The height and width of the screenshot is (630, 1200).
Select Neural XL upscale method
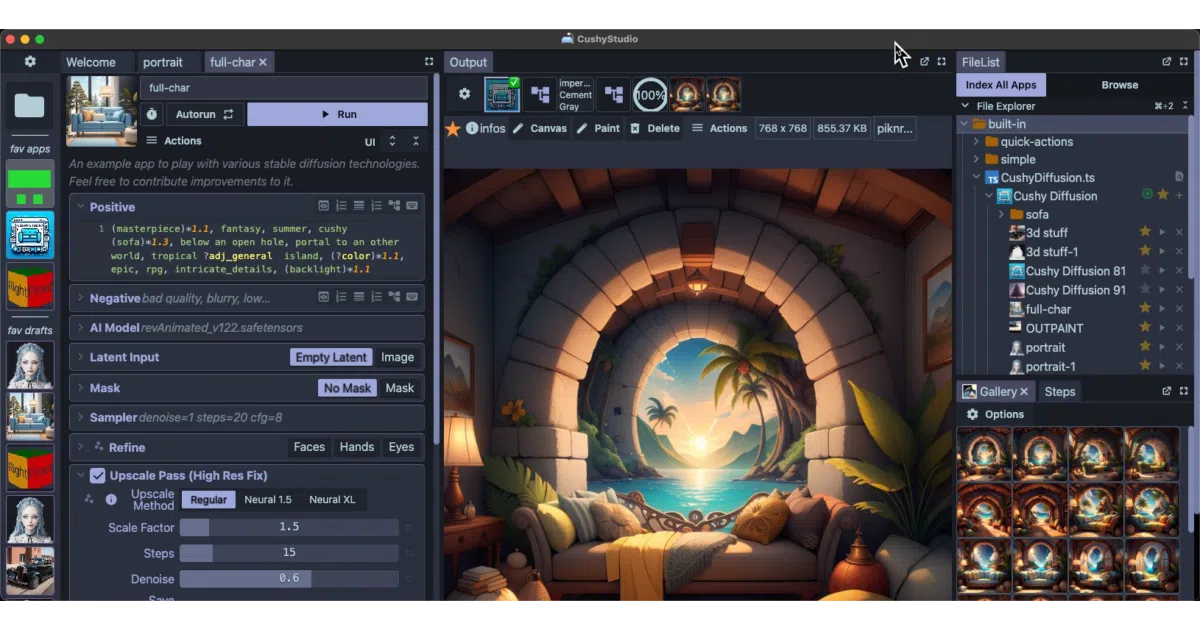(332, 500)
